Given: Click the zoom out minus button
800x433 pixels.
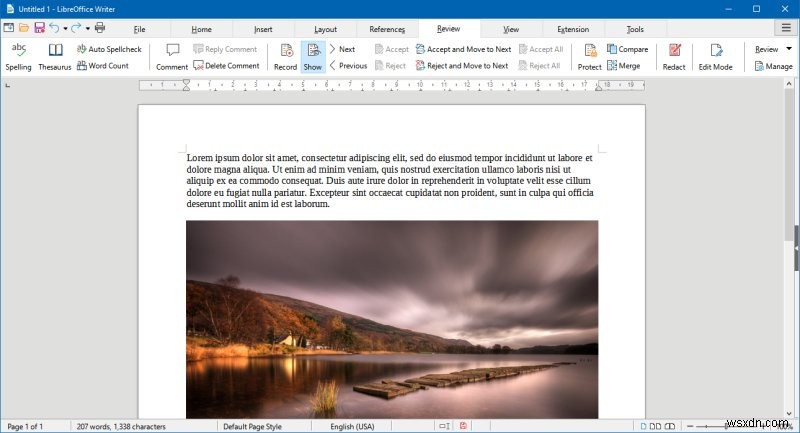Looking at the screenshot, I should tap(690, 426).
